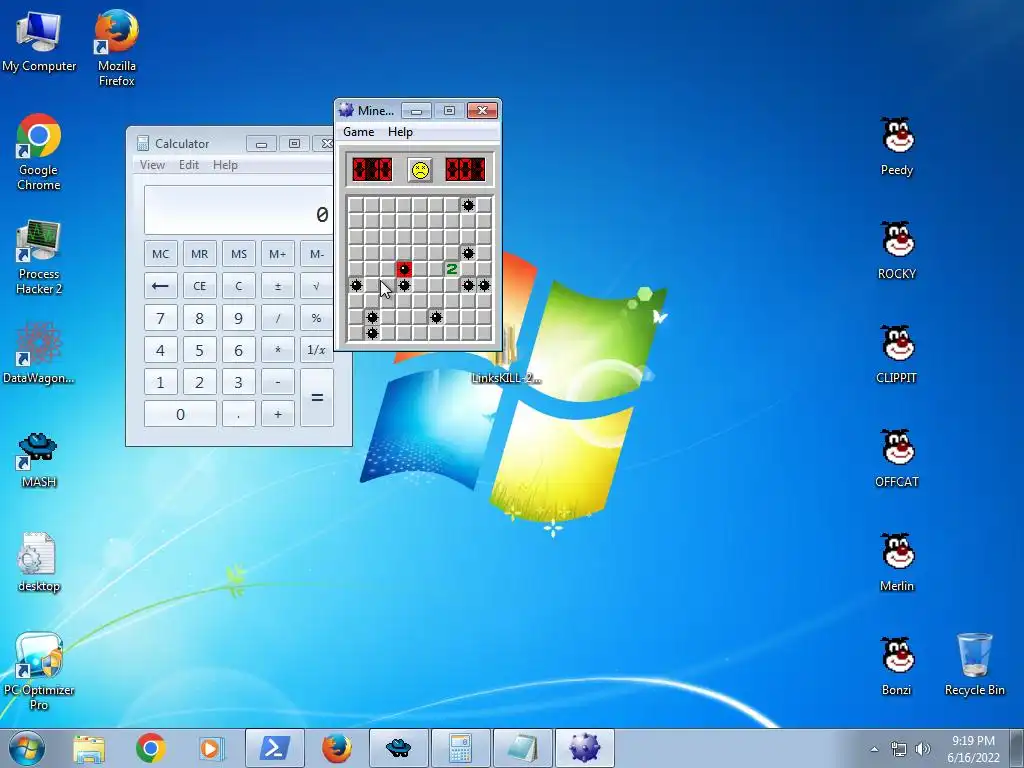The width and height of the screenshot is (1024, 768).
Task: Click the 1/x reciprocal button
Action: tap(317, 350)
